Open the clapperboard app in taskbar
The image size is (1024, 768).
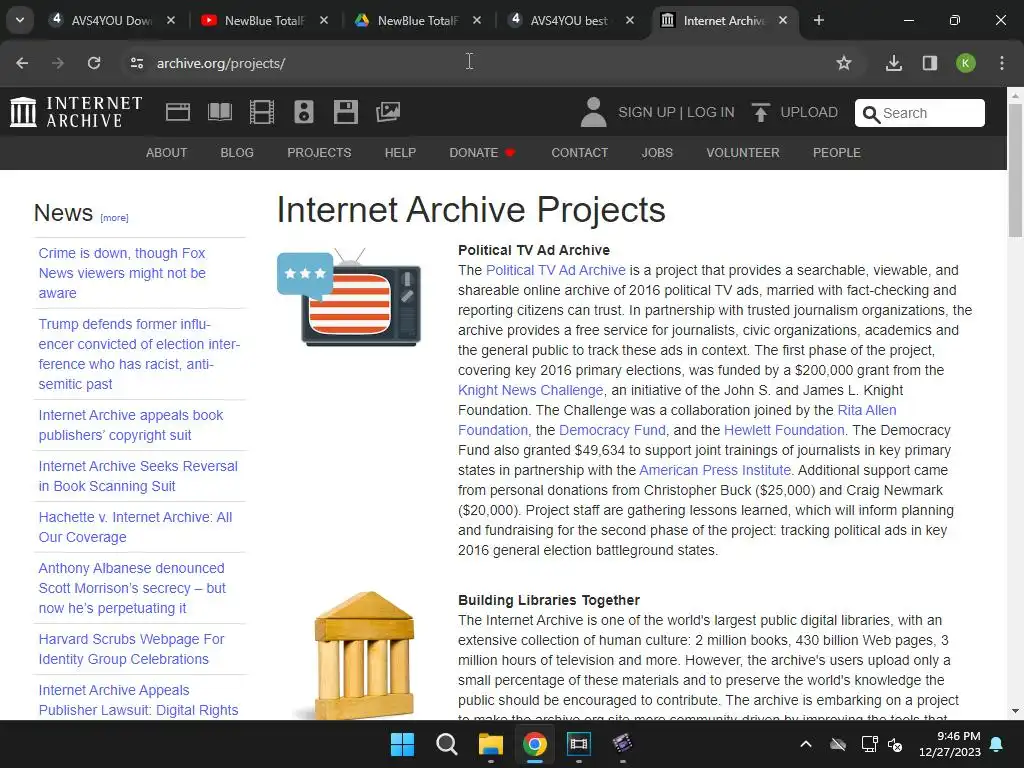[x=622, y=744]
